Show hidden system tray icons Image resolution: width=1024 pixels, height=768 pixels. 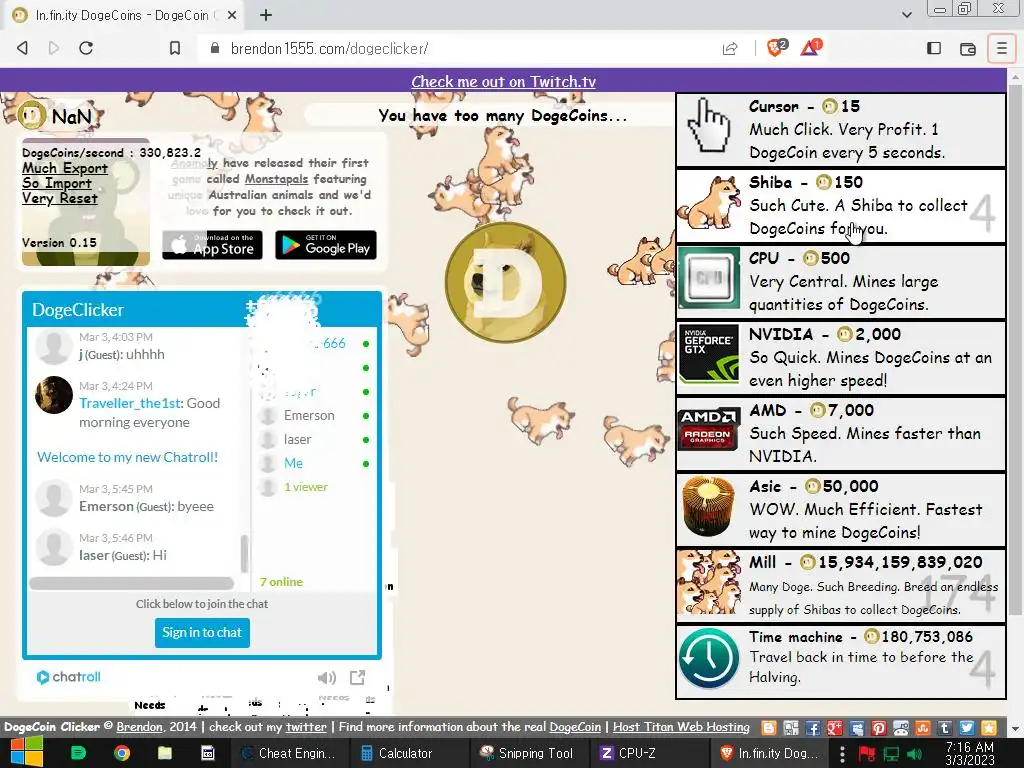click(842, 753)
